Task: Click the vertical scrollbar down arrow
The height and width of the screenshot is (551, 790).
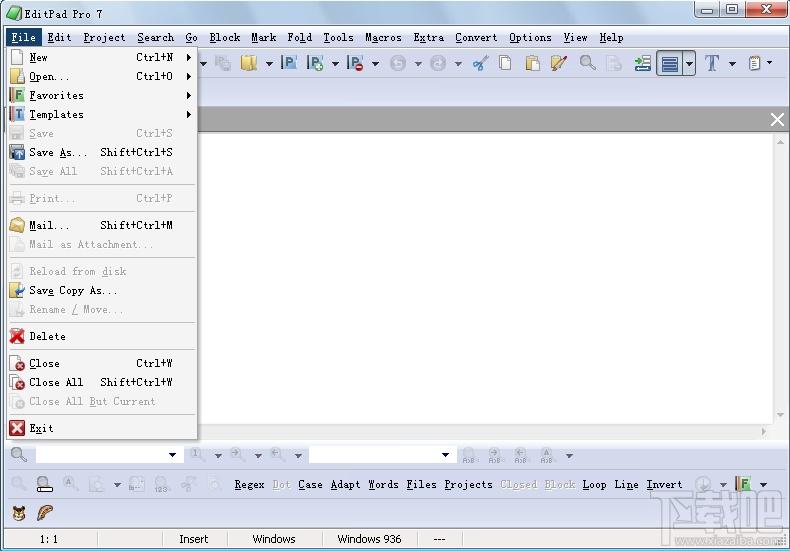Action: (780, 415)
